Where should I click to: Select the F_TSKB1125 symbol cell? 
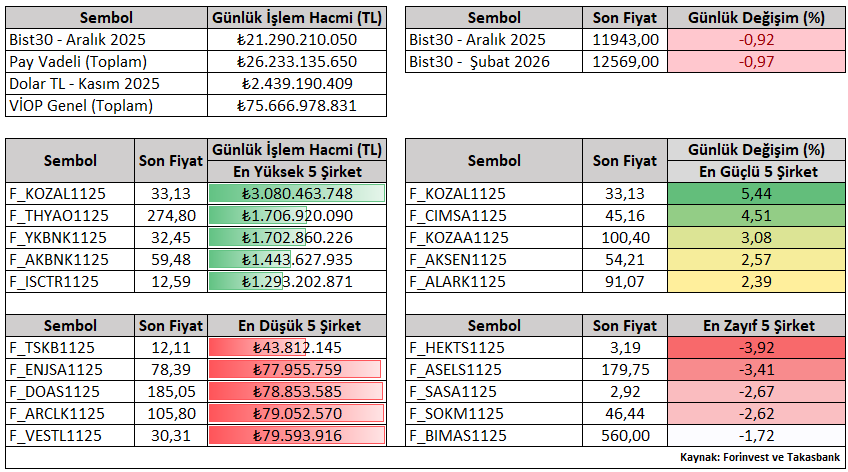(70, 348)
